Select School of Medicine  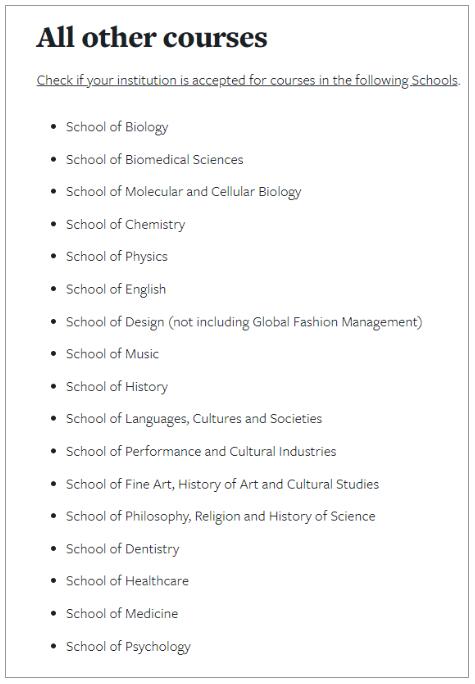122,614
